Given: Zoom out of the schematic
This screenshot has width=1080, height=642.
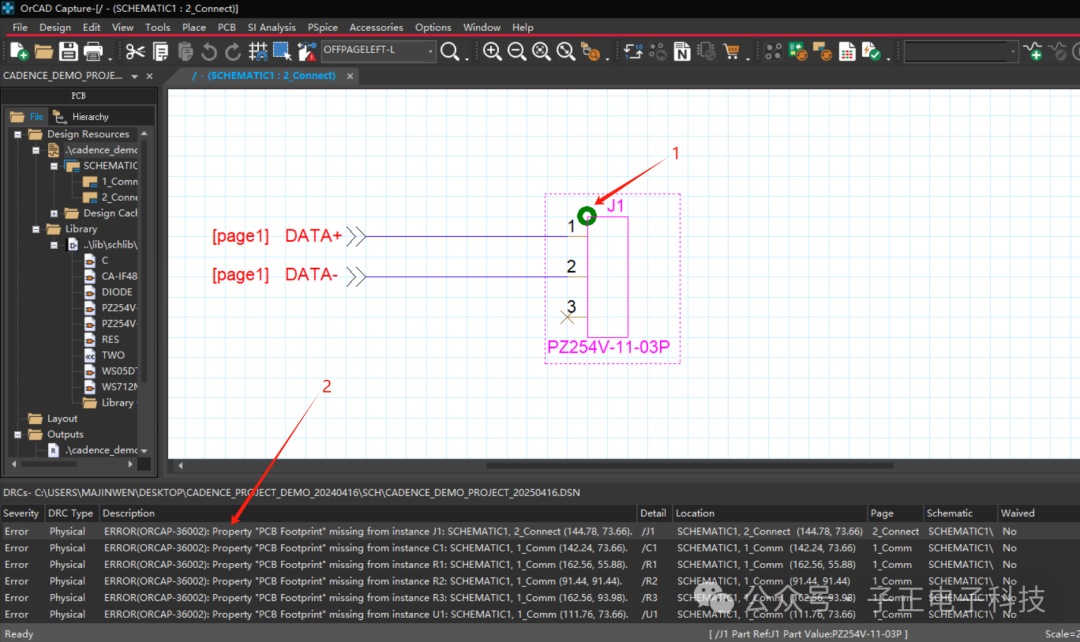Looking at the screenshot, I should pyautogui.click(x=517, y=52).
